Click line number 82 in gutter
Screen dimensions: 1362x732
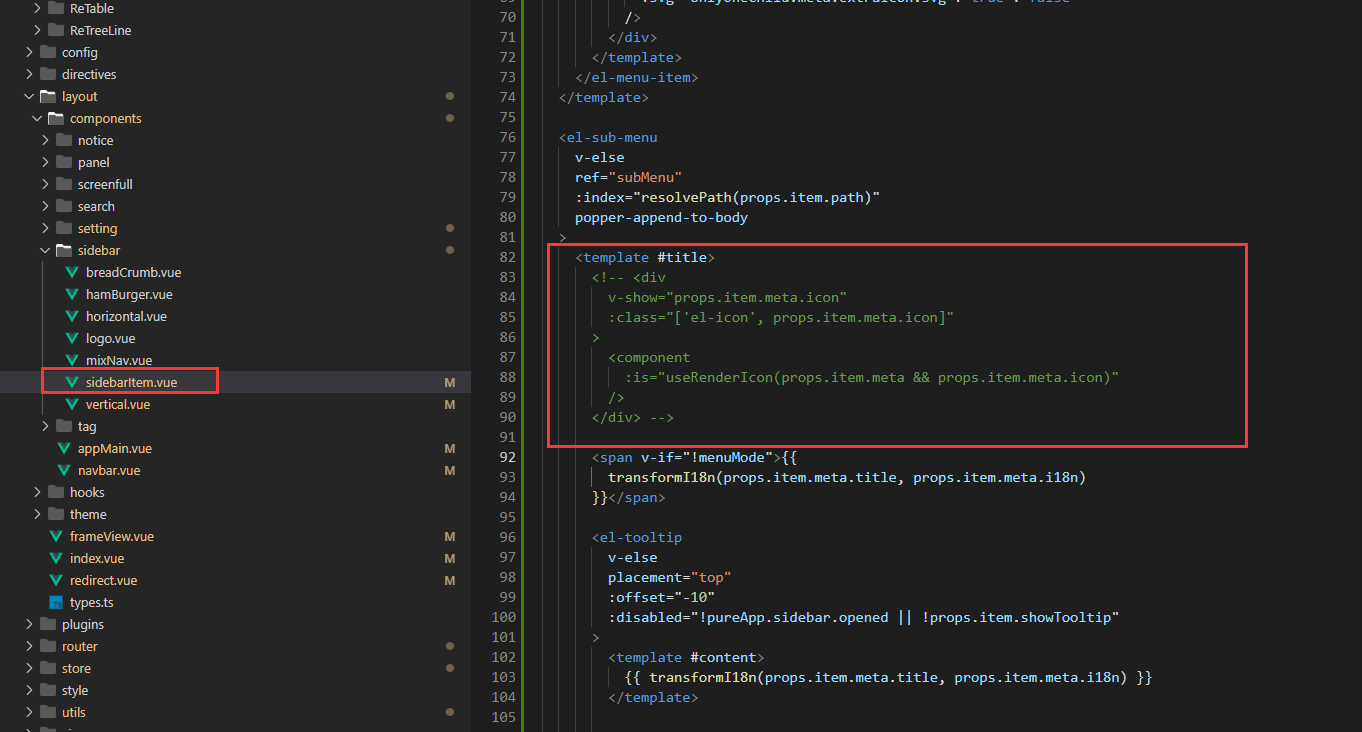[507, 257]
